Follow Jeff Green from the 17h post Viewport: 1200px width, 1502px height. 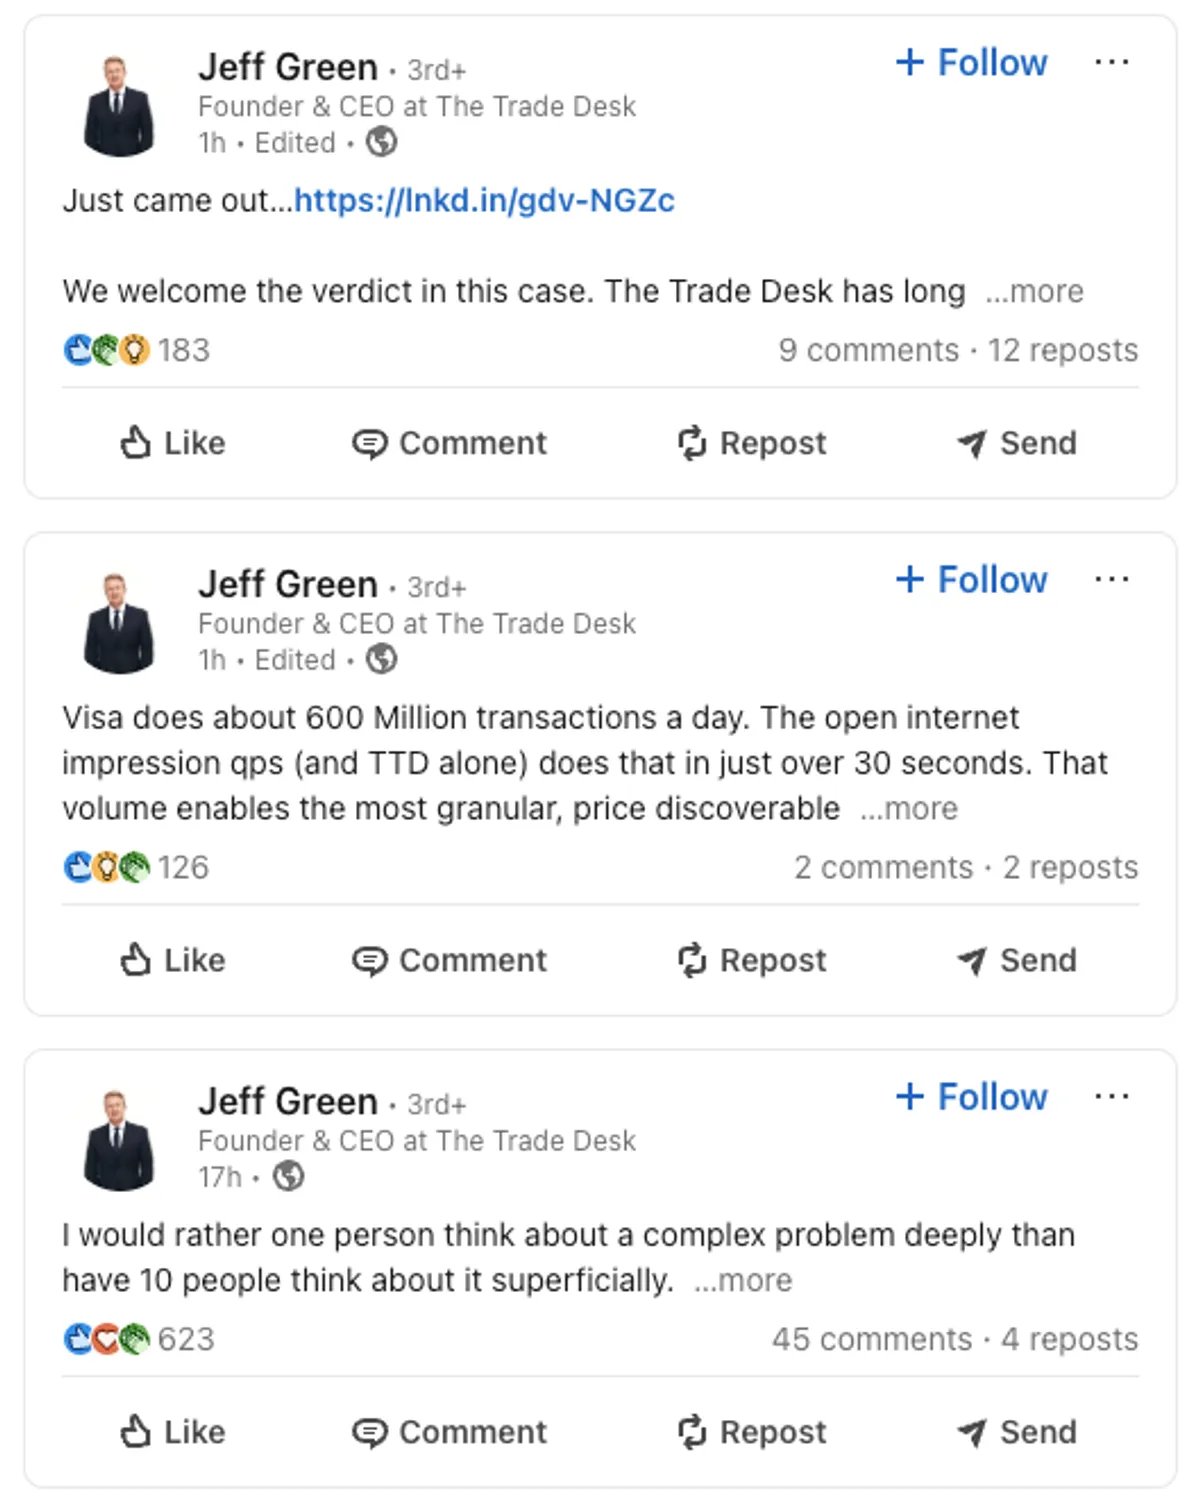[971, 1097]
